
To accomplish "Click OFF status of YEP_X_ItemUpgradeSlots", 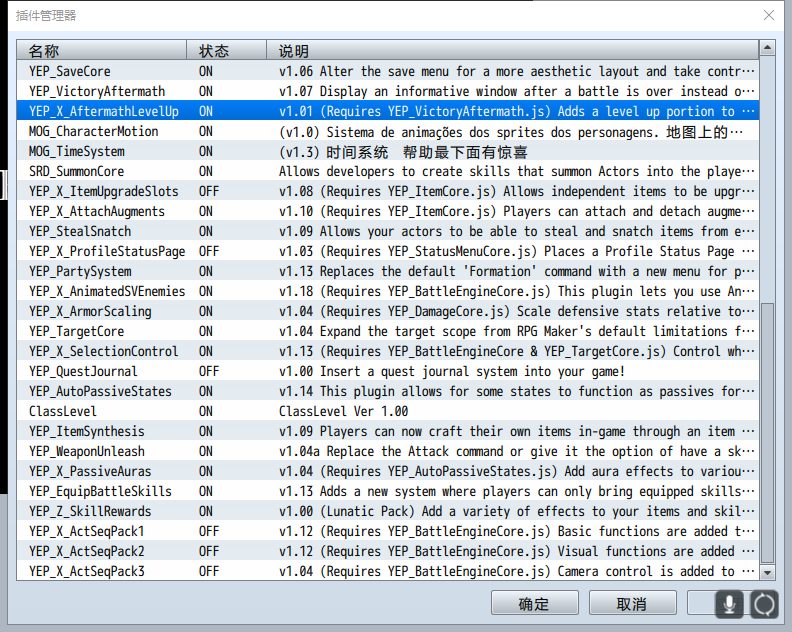I will coord(209,191).
